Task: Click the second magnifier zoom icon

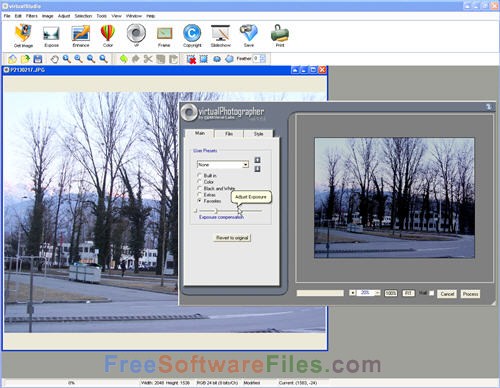Action: pyautogui.click(x=78, y=59)
